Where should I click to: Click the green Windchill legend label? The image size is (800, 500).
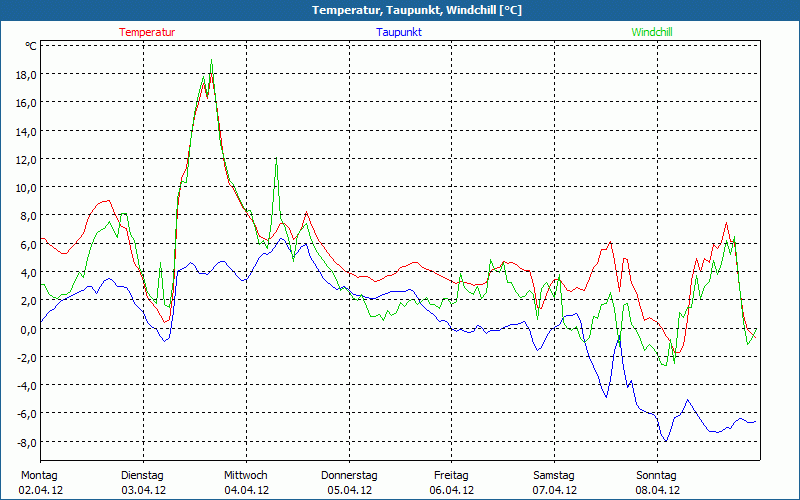click(652, 32)
